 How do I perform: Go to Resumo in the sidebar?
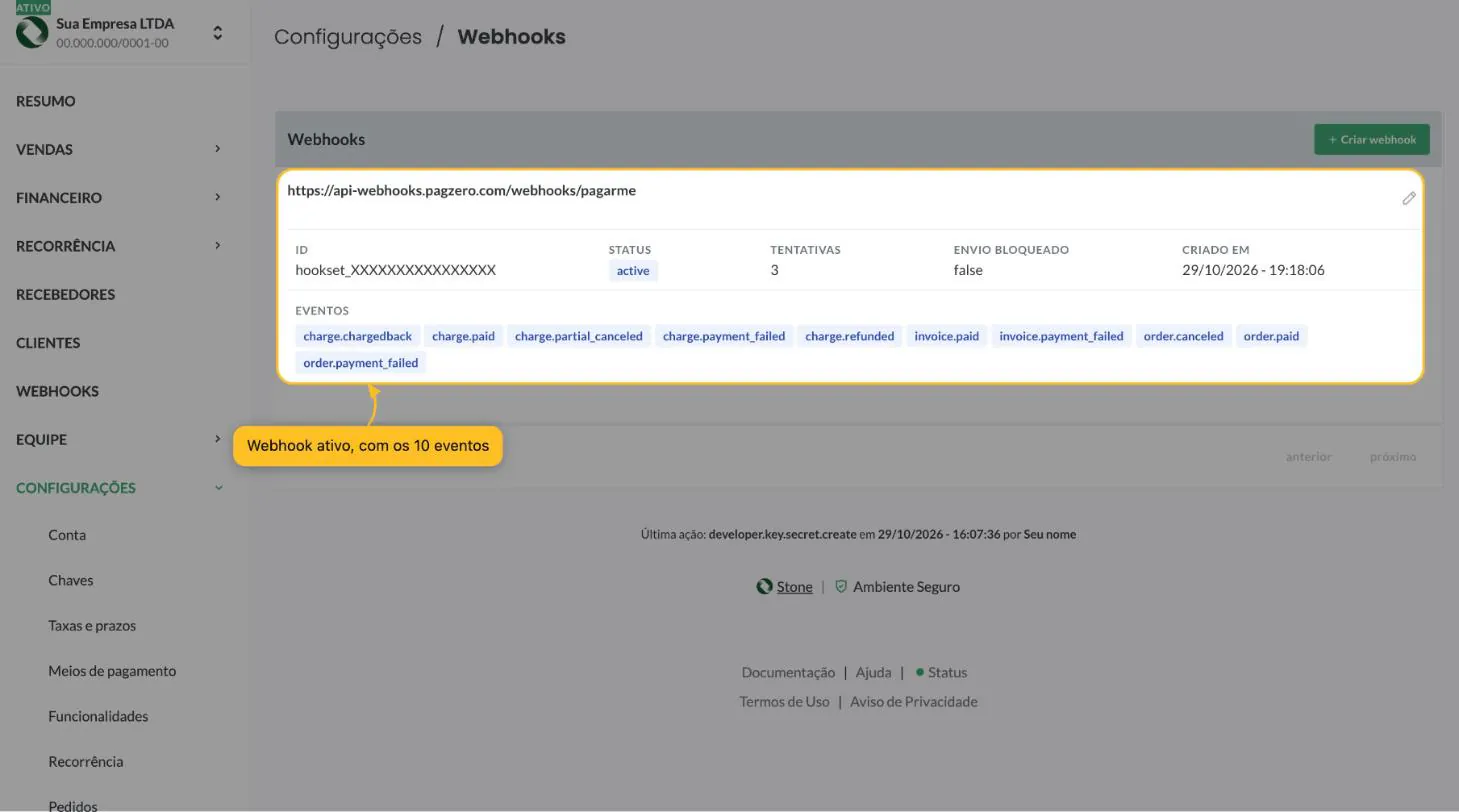click(46, 101)
